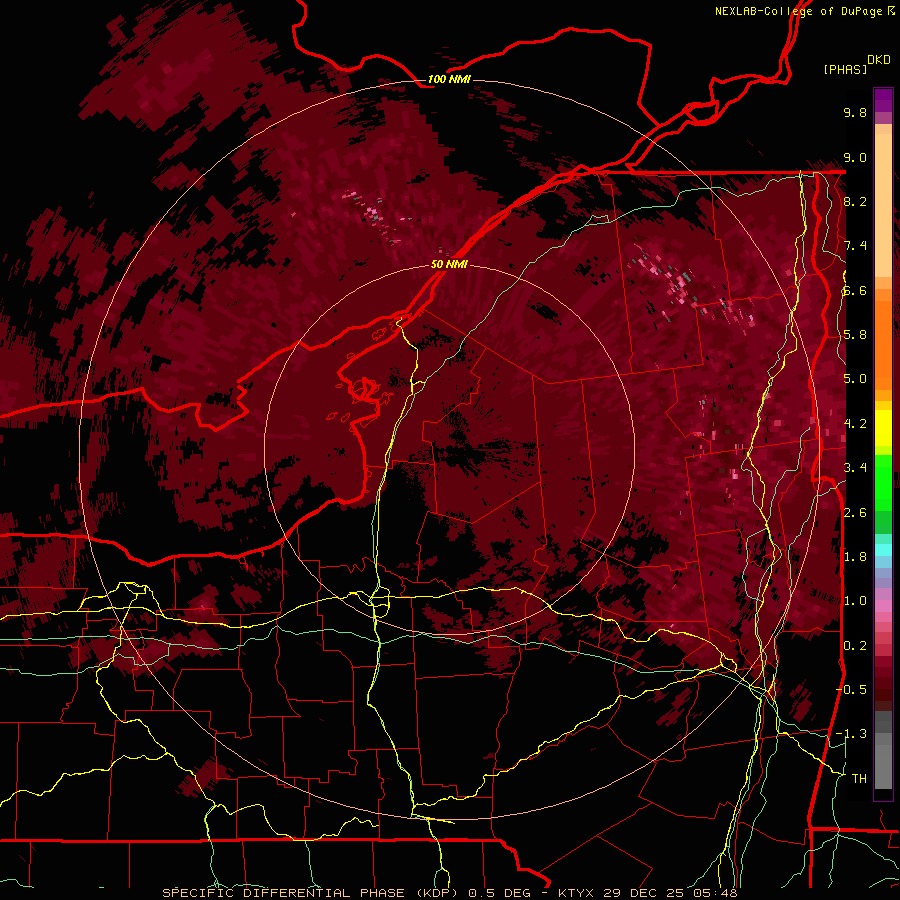The width and height of the screenshot is (900, 900).
Task: Click the KTYX radar site identifier
Action: [x=576, y=893]
